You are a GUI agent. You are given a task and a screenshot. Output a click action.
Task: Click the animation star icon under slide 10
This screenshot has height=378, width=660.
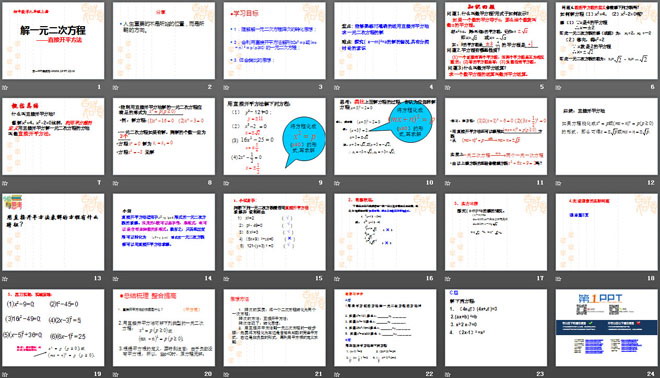coord(337,183)
